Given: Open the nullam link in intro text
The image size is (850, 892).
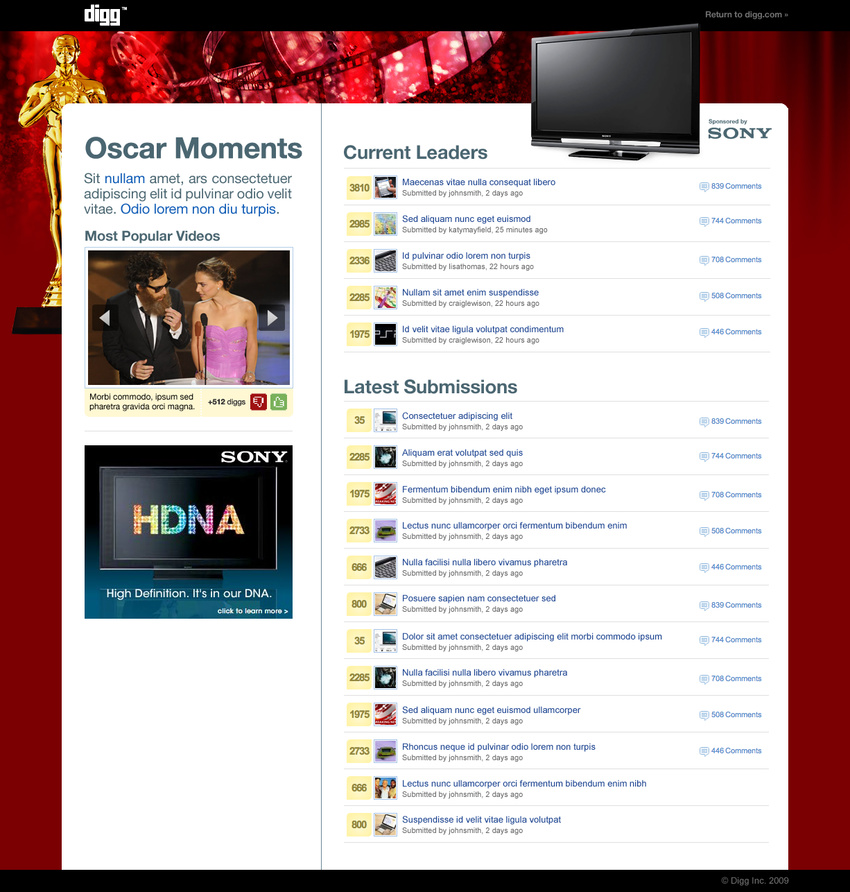Looking at the screenshot, I should point(125,179).
